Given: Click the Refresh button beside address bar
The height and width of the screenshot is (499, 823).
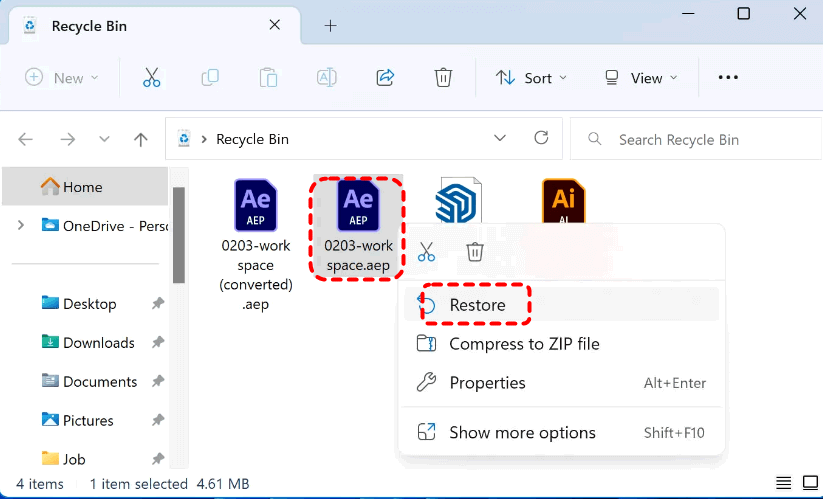Looking at the screenshot, I should coord(541,138).
